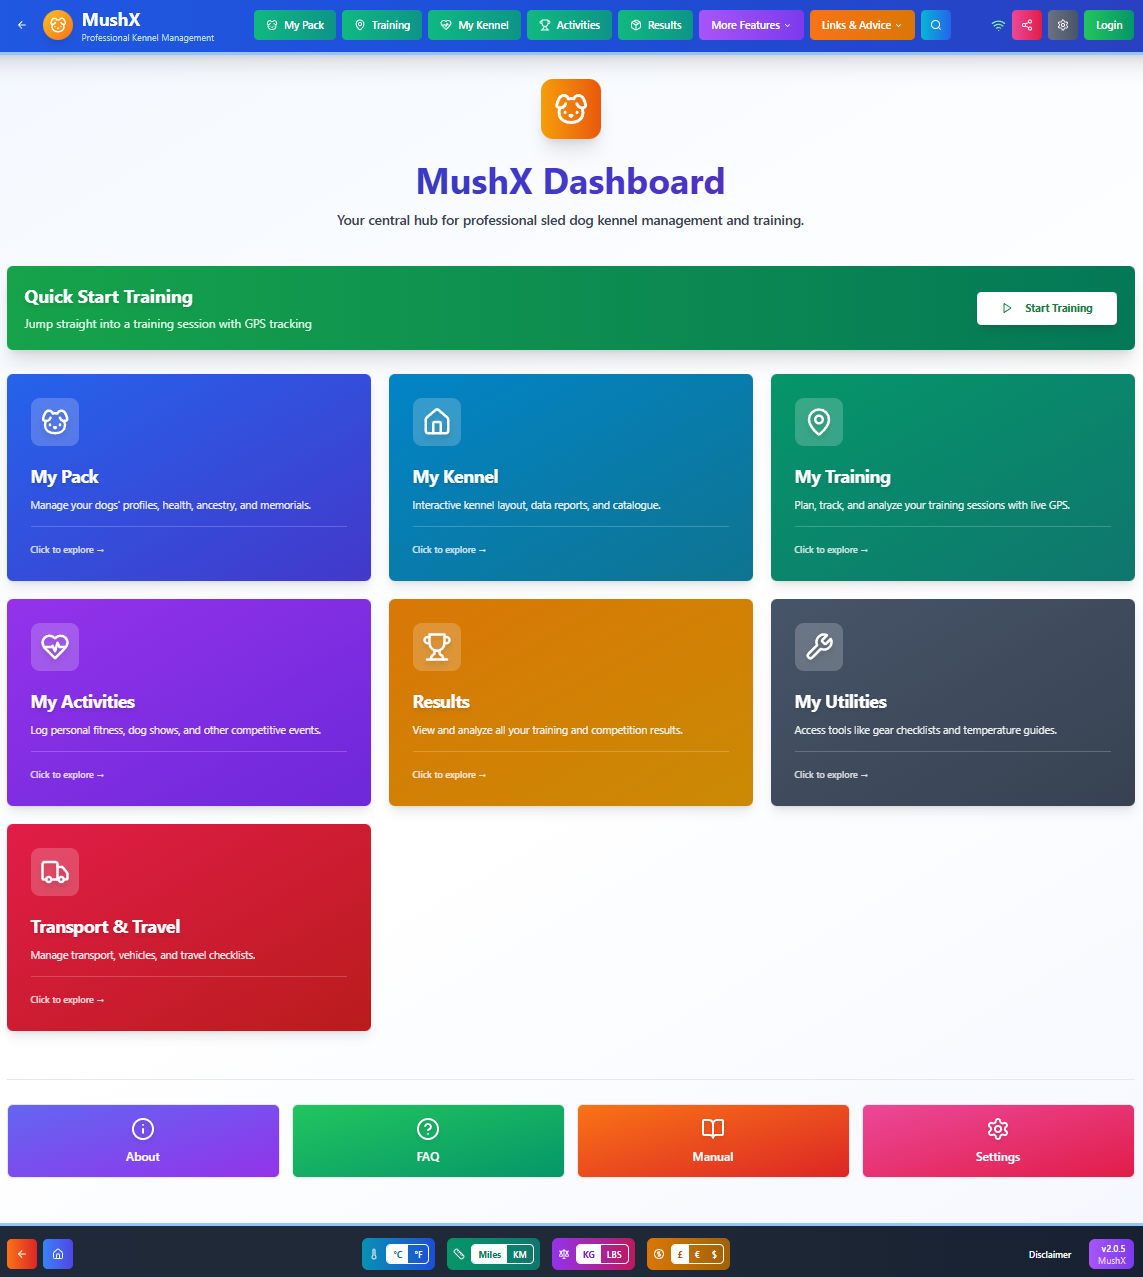Click the Login button

1109,25
